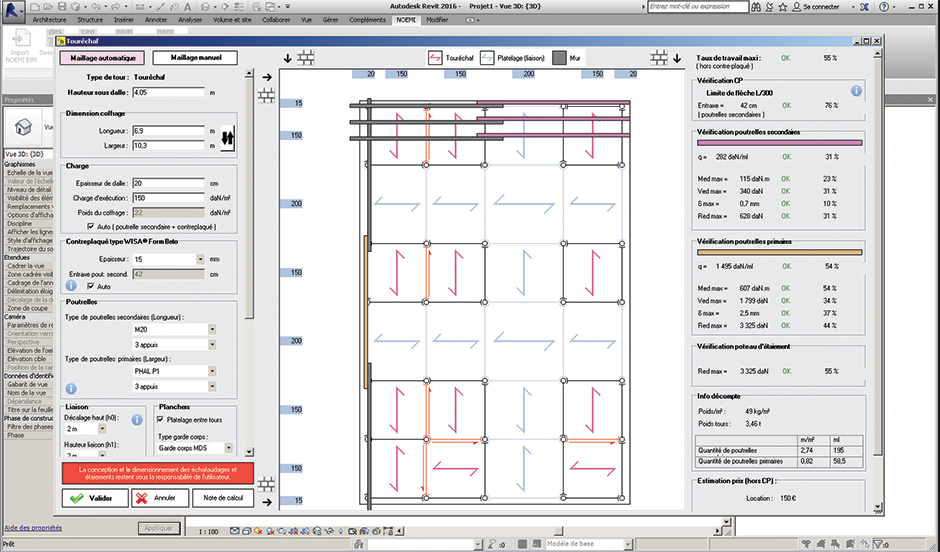Click the Annuler button
Image resolution: width=940 pixels, height=552 pixels.
[159, 498]
